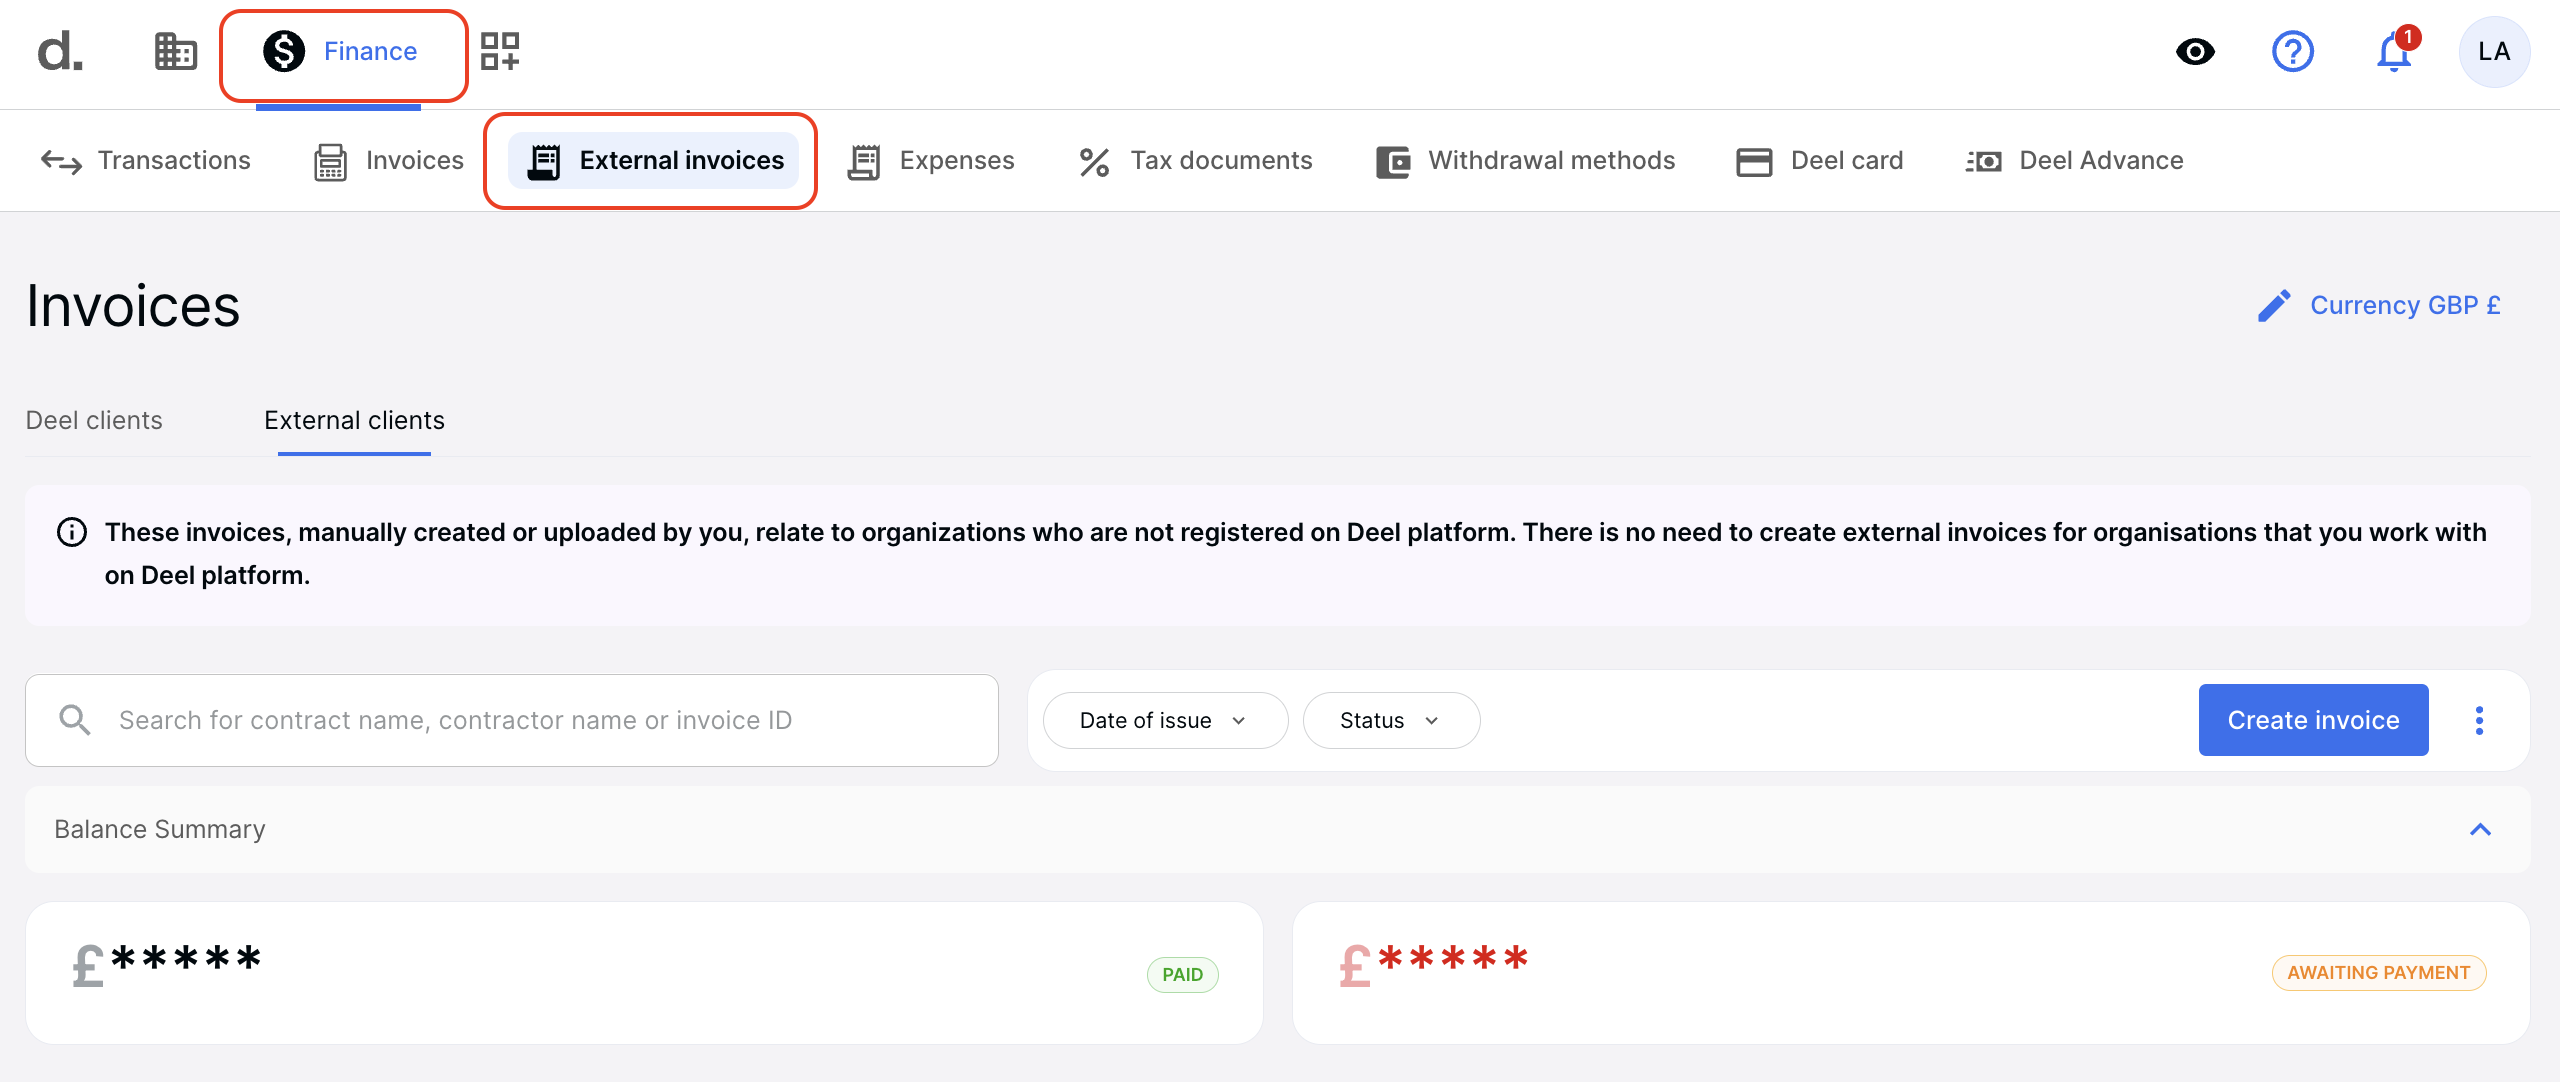This screenshot has height=1082, width=2560.
Task: Open Status filter dropdown
Action: tap(1391, 720)
